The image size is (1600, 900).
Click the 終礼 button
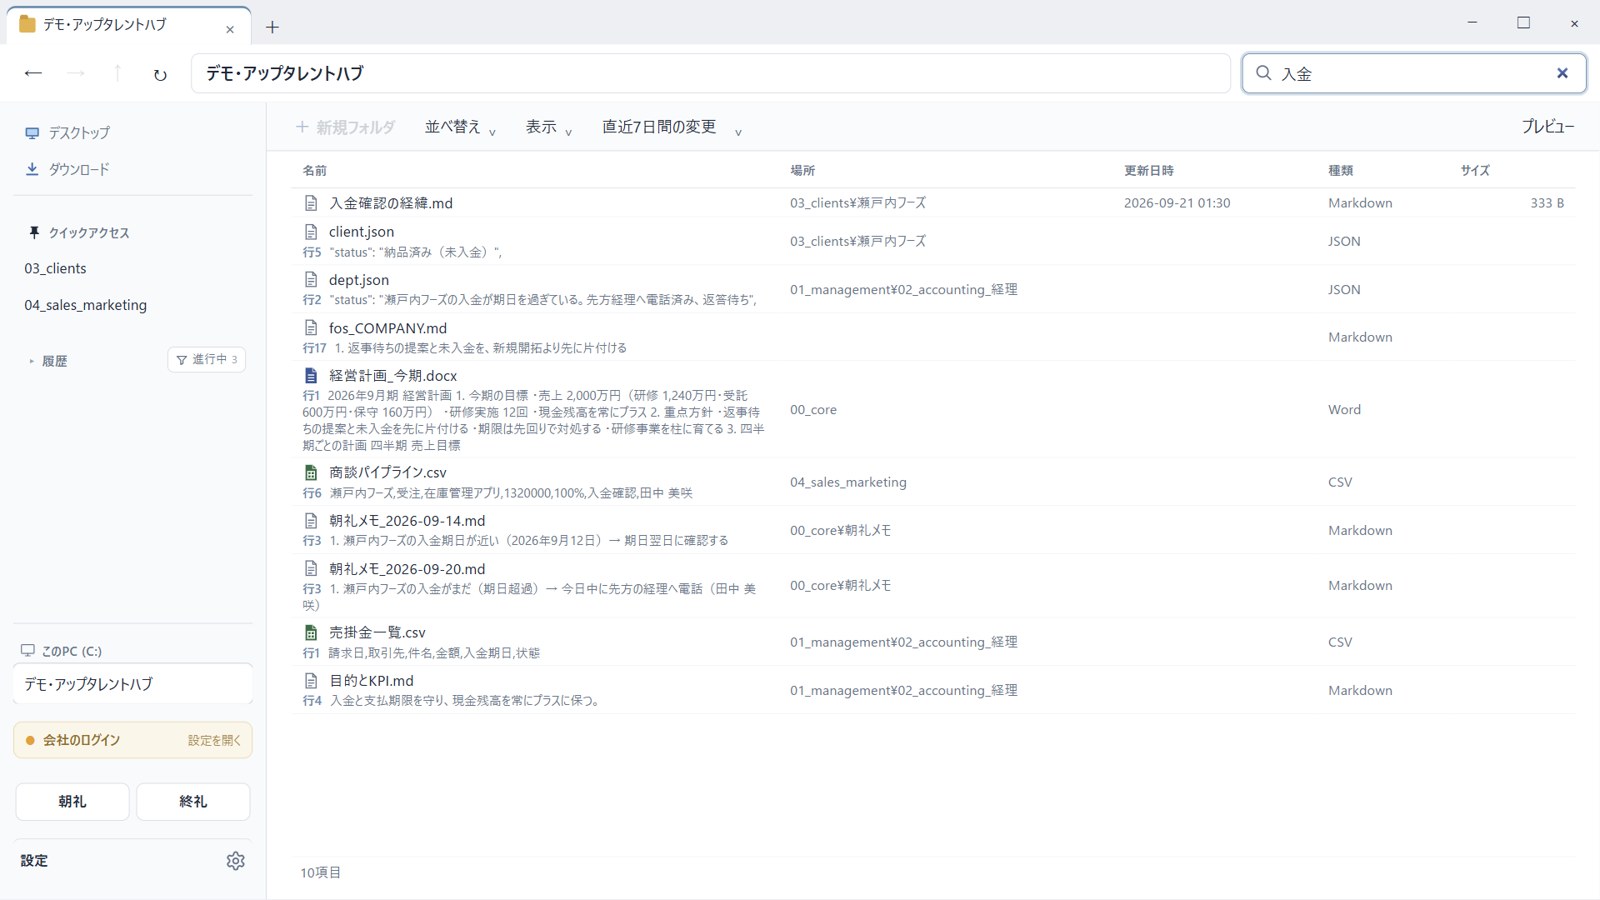coord(193,802)
